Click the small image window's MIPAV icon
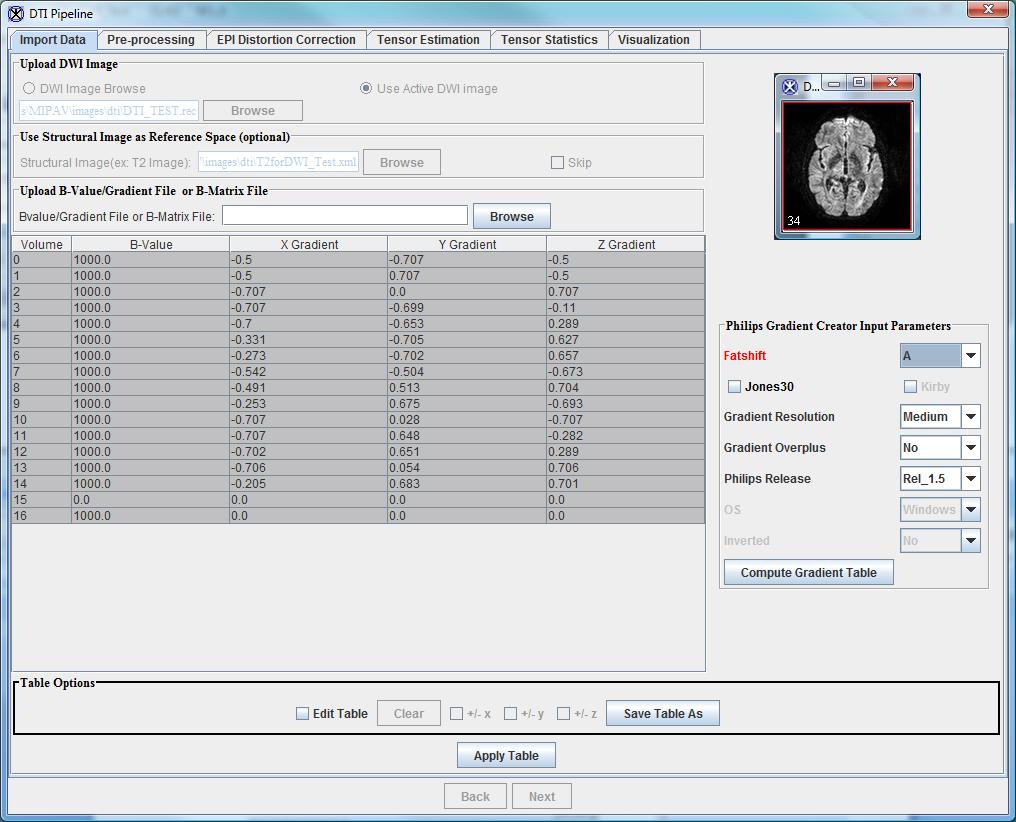 790,87
